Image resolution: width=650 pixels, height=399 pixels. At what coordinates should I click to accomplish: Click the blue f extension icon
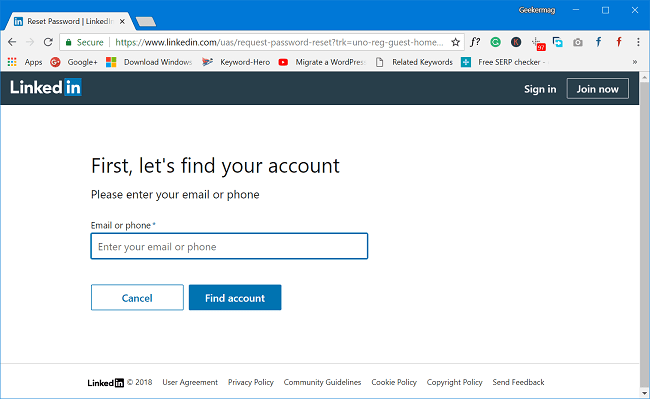point(598,42)
